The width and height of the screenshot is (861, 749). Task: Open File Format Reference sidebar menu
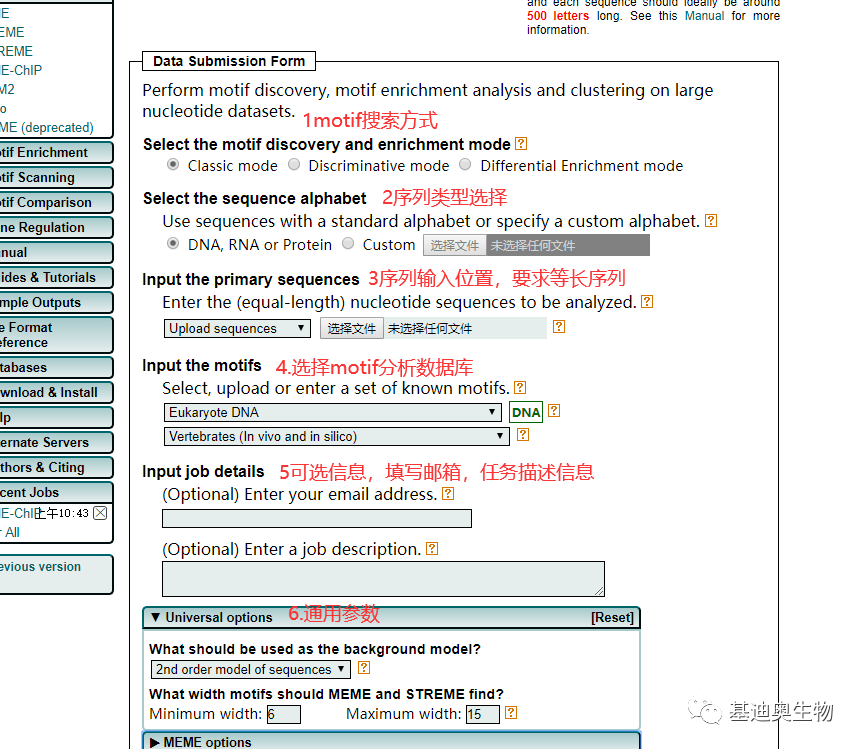(x=55, y=335)
